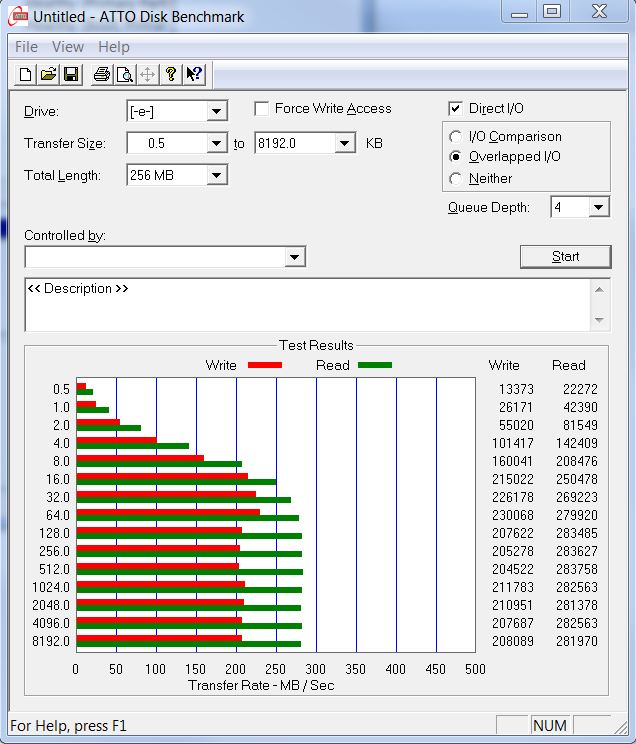Viewport: 636px width, 744px height.
Task: Print results using the printer icon
Action: click(x=101, y=74)
